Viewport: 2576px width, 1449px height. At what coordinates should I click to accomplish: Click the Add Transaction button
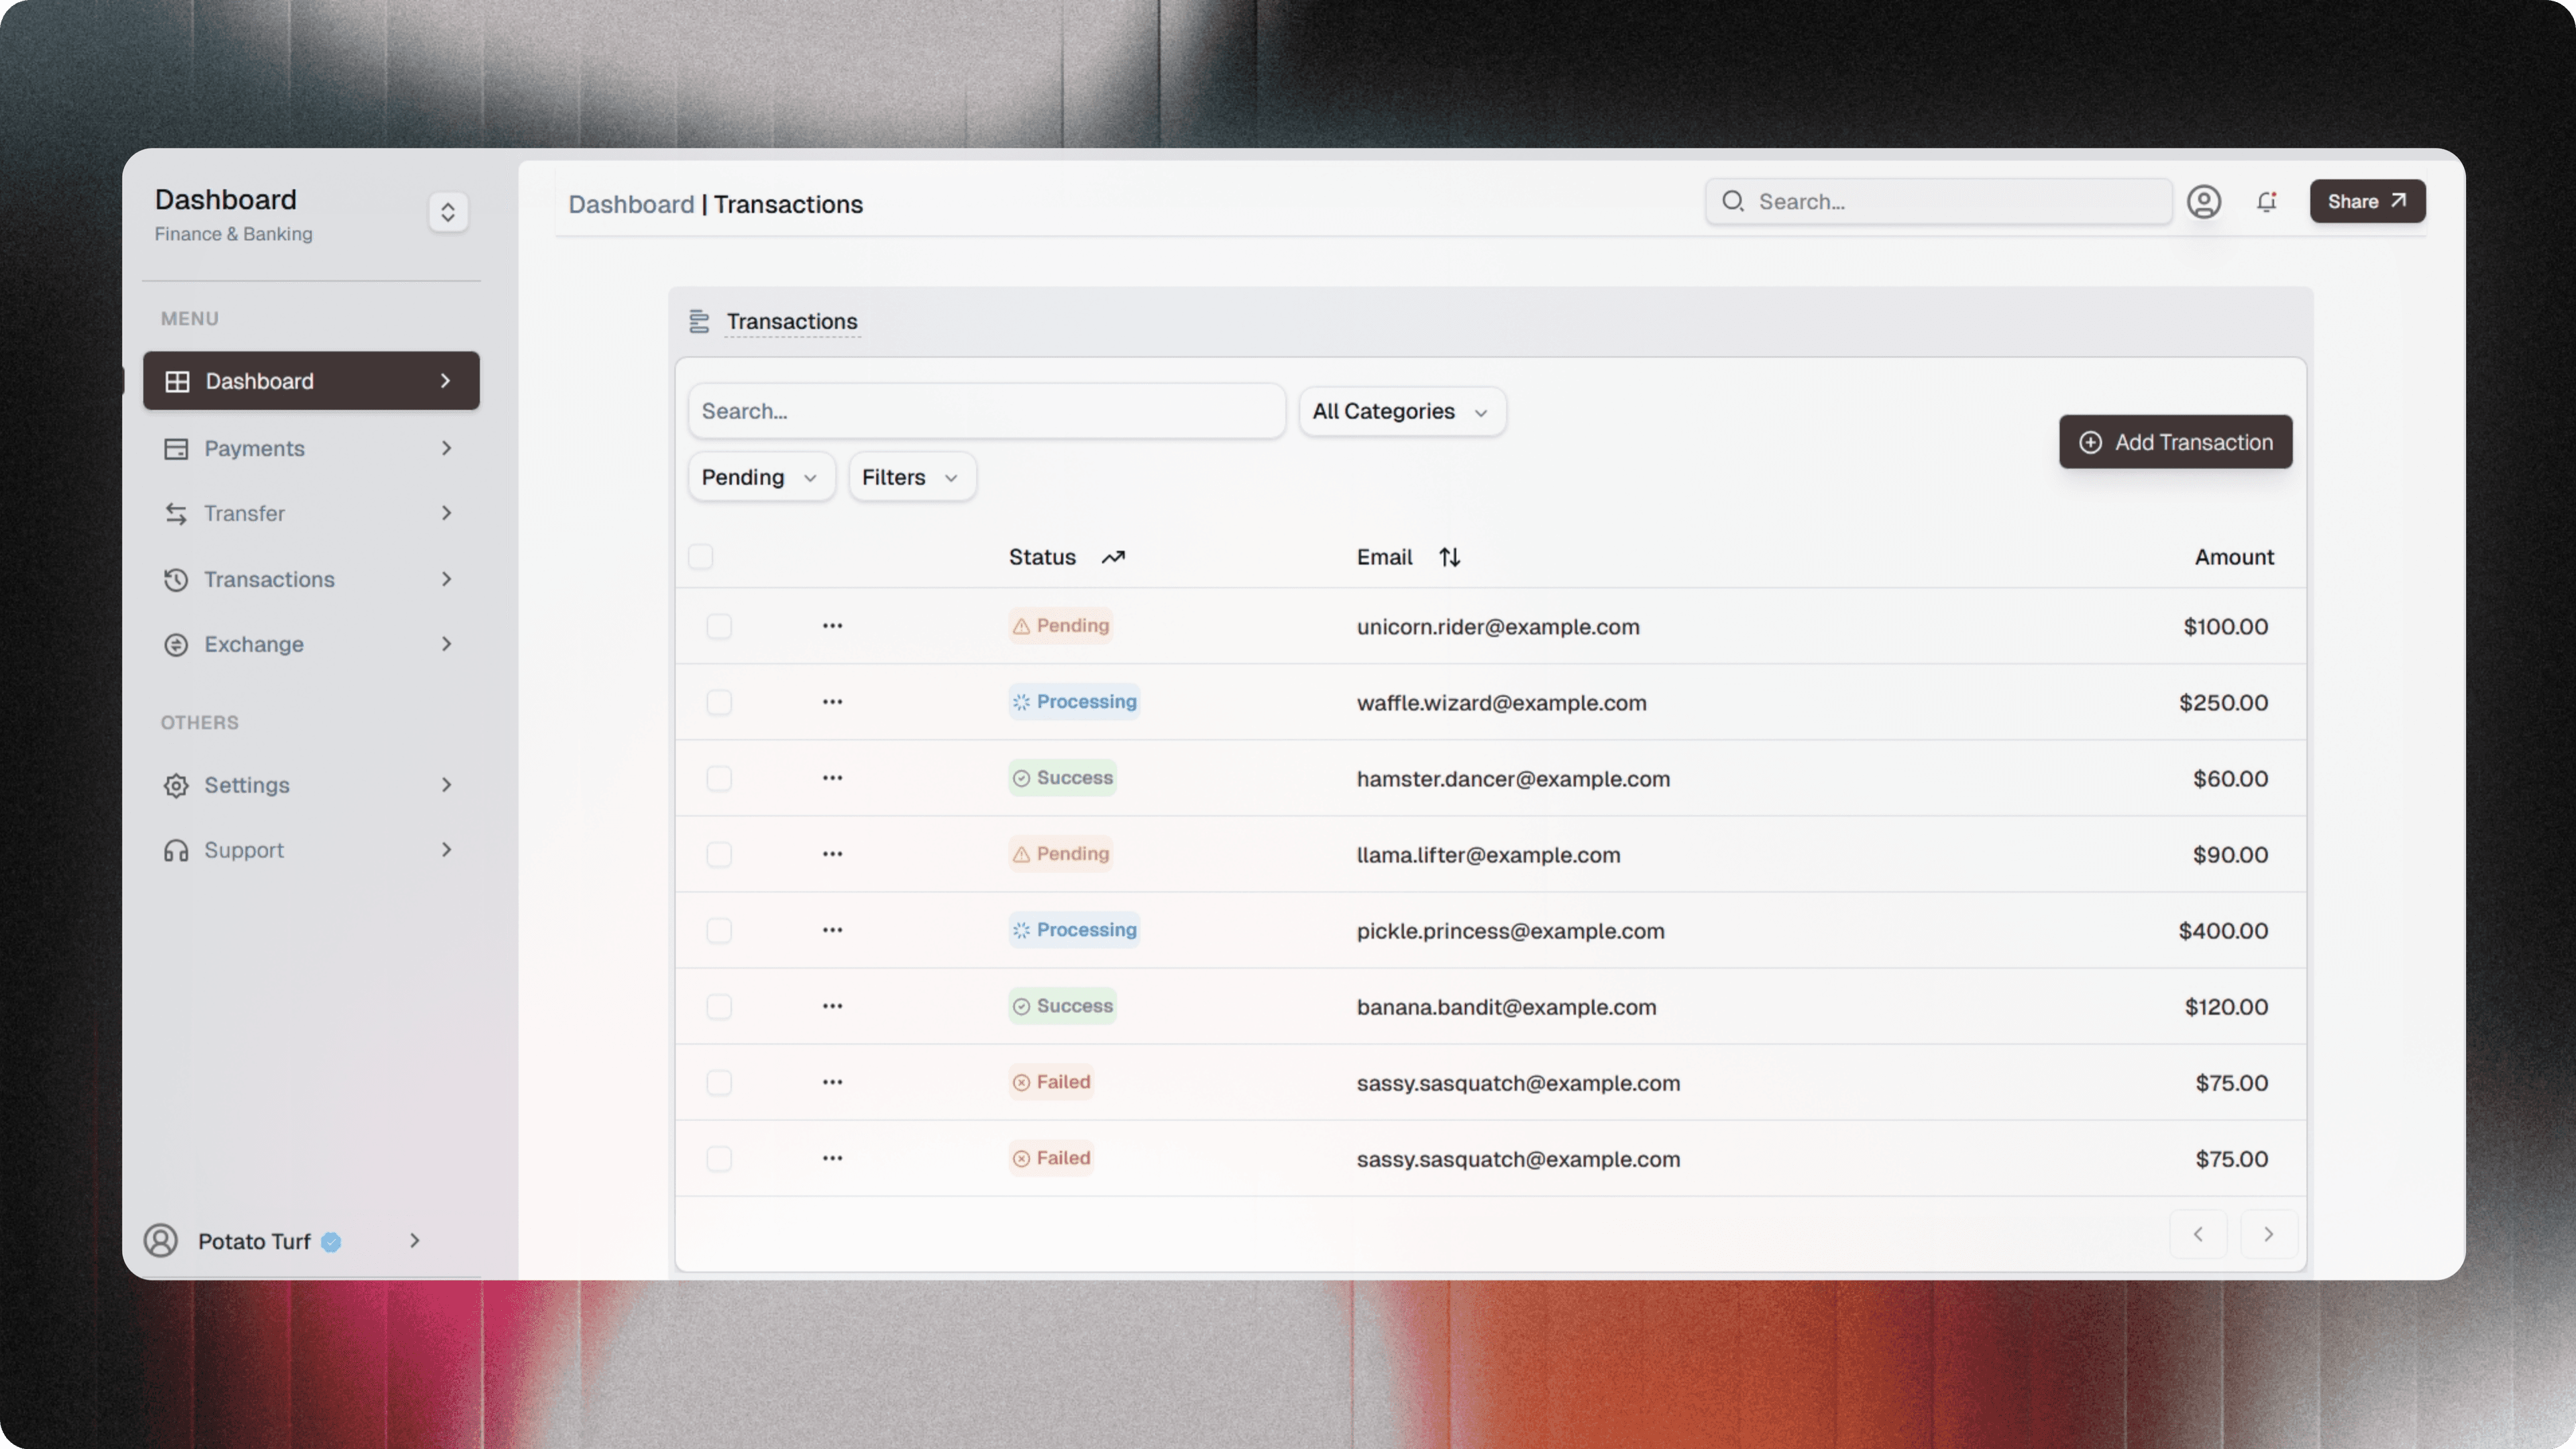click(2175, 441)
